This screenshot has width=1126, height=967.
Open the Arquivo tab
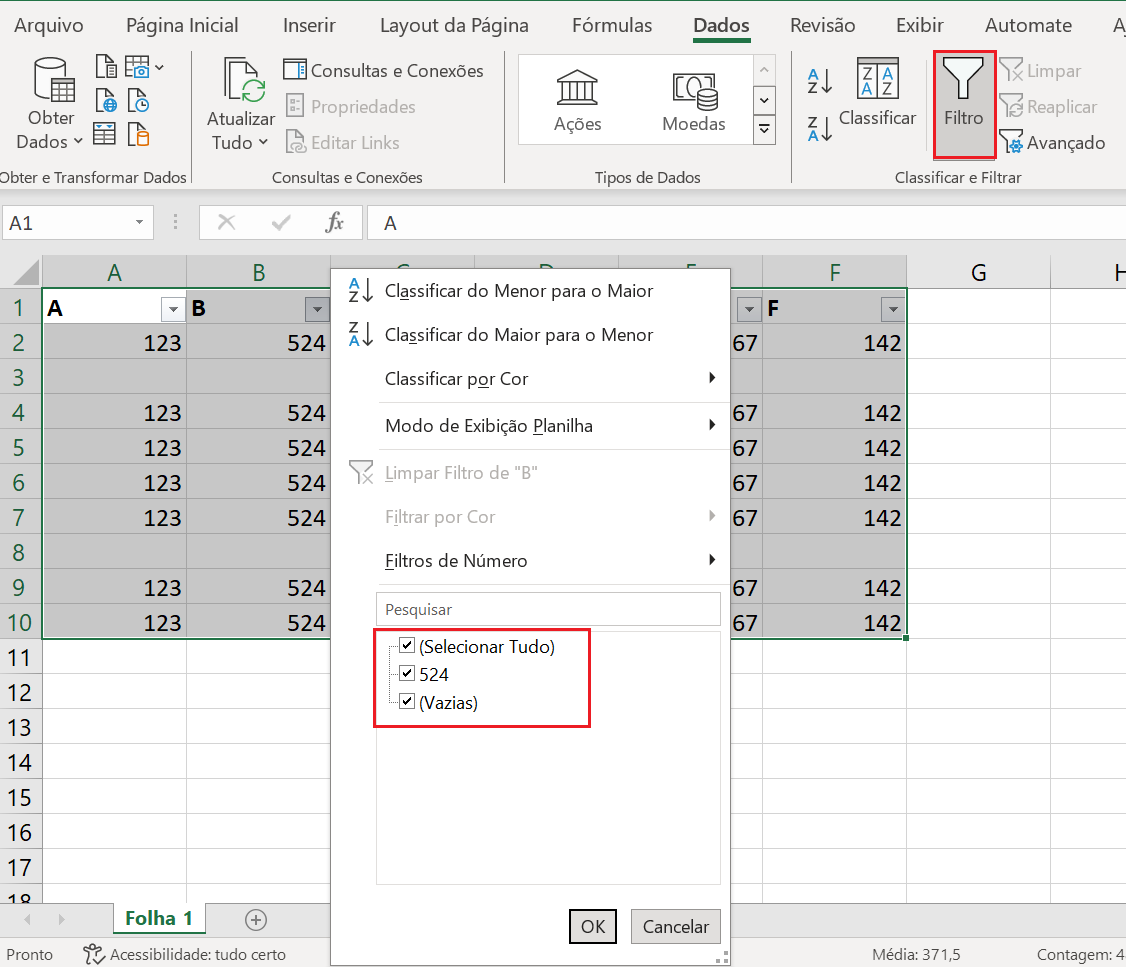click(x=49, y=25)
